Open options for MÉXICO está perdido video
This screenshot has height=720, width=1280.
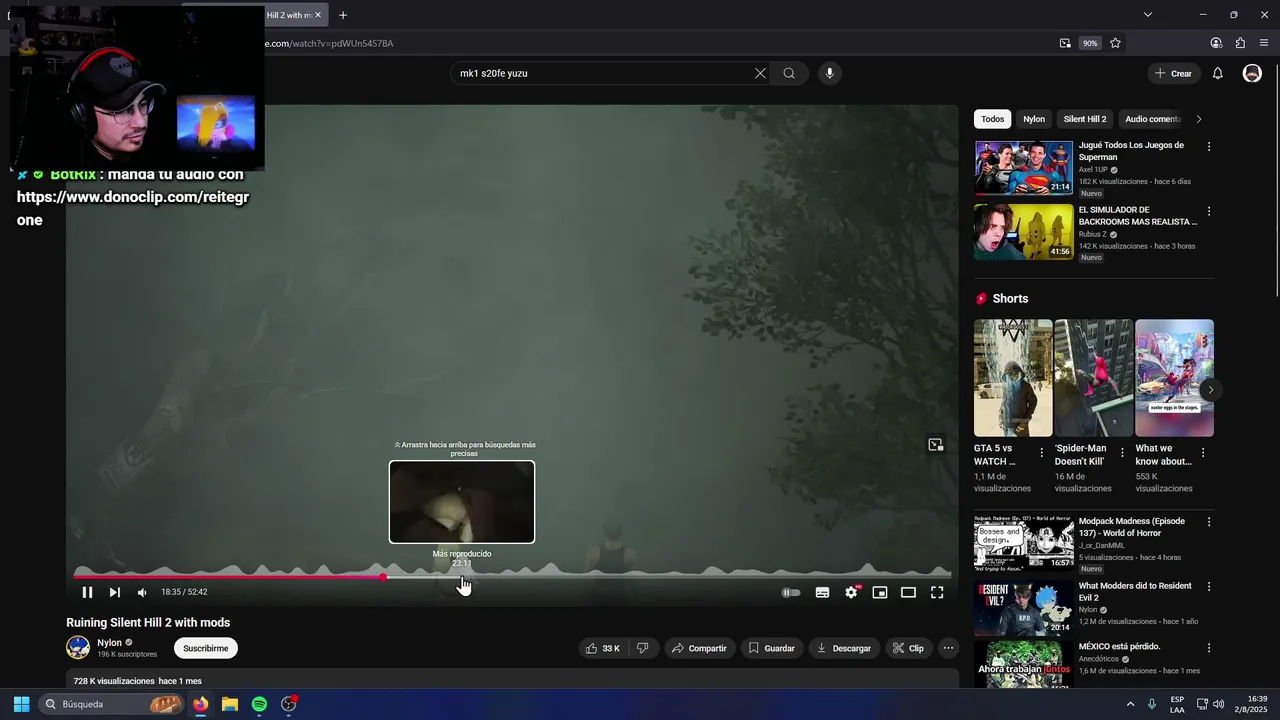coord(1209,648)
